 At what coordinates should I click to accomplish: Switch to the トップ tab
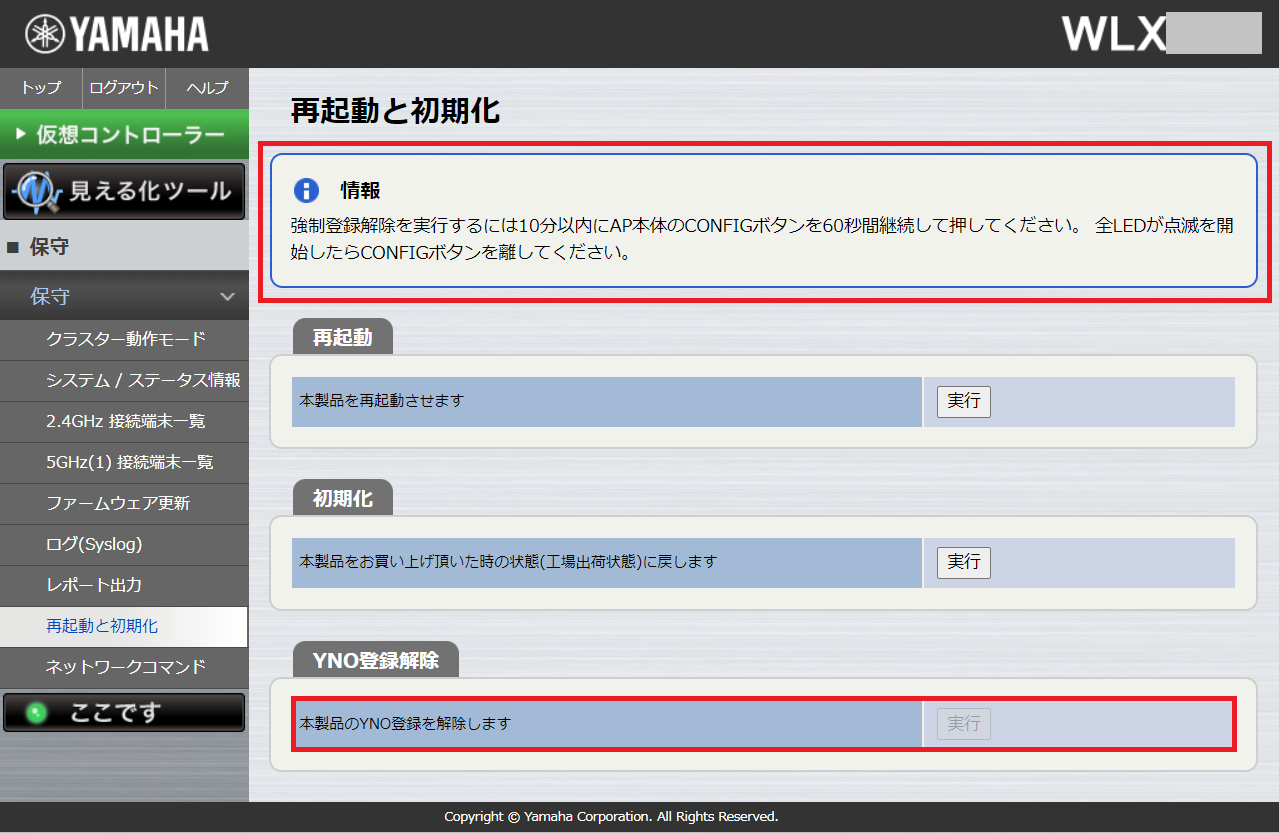click(40, 88)
